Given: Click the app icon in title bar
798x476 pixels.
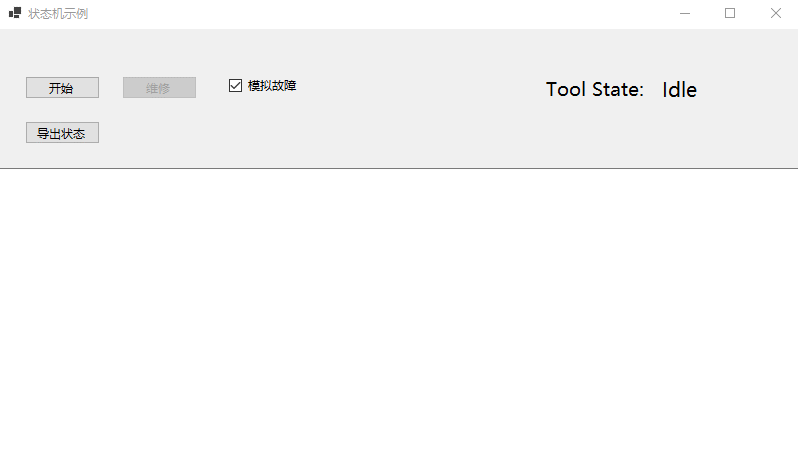Looking at the screenshot, I should [x=14, y=13].
